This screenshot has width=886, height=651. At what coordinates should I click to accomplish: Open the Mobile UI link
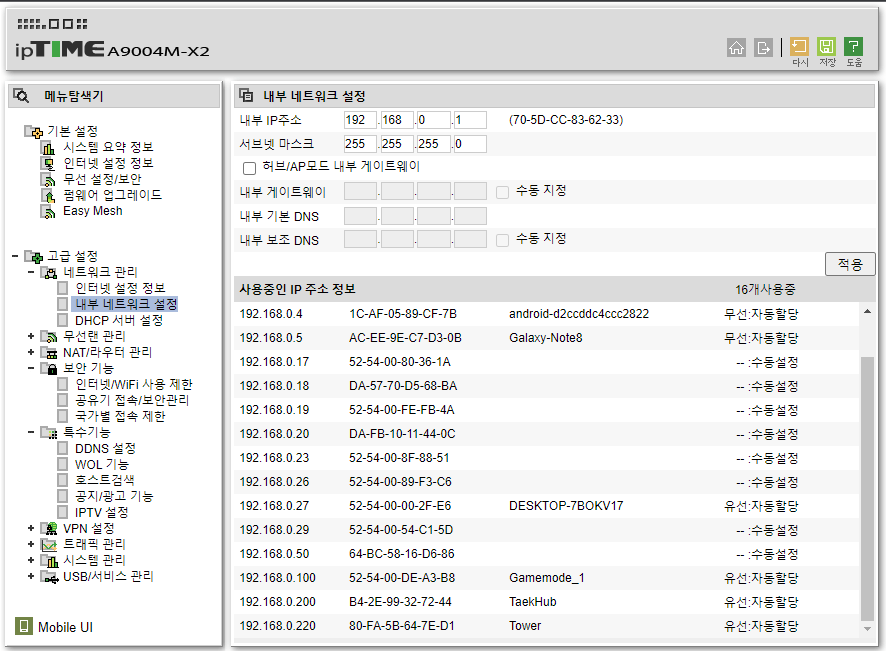tap(65, 627)
